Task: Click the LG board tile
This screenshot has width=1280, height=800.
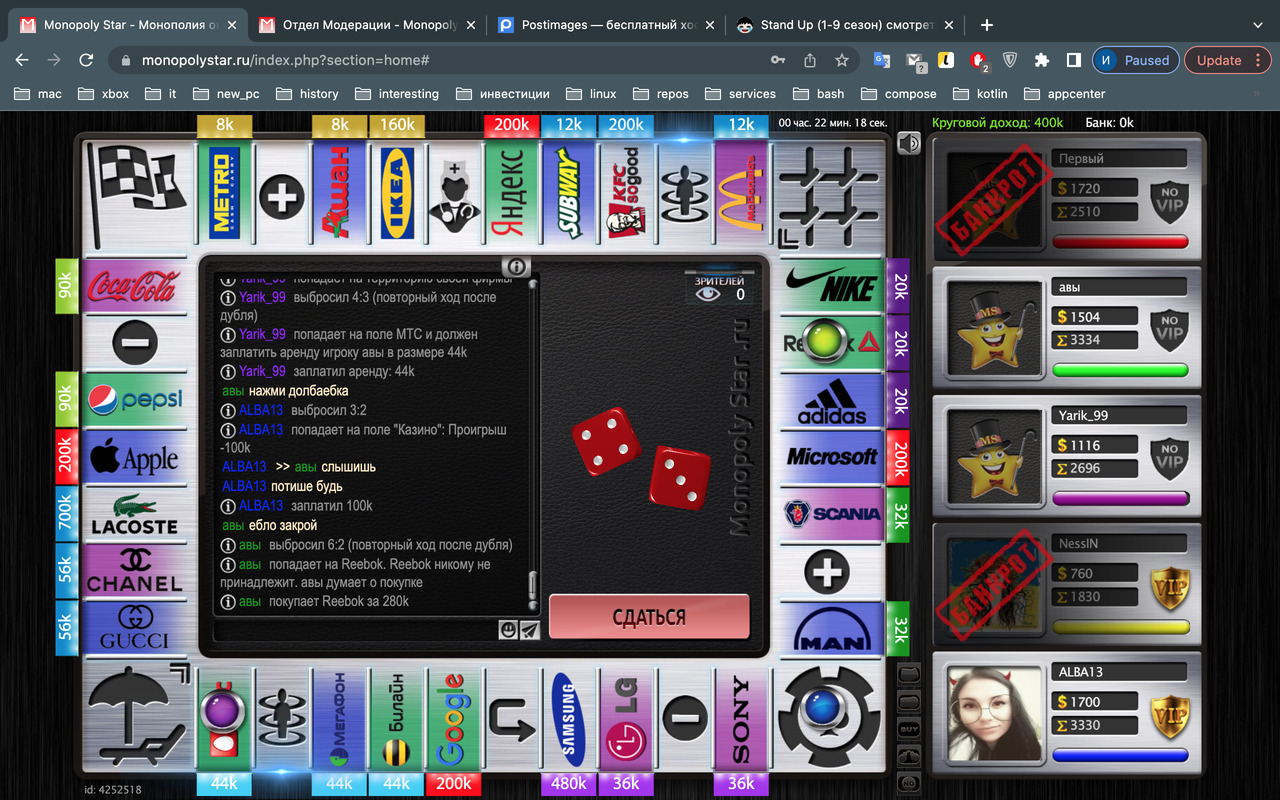Action: point(626,718)
